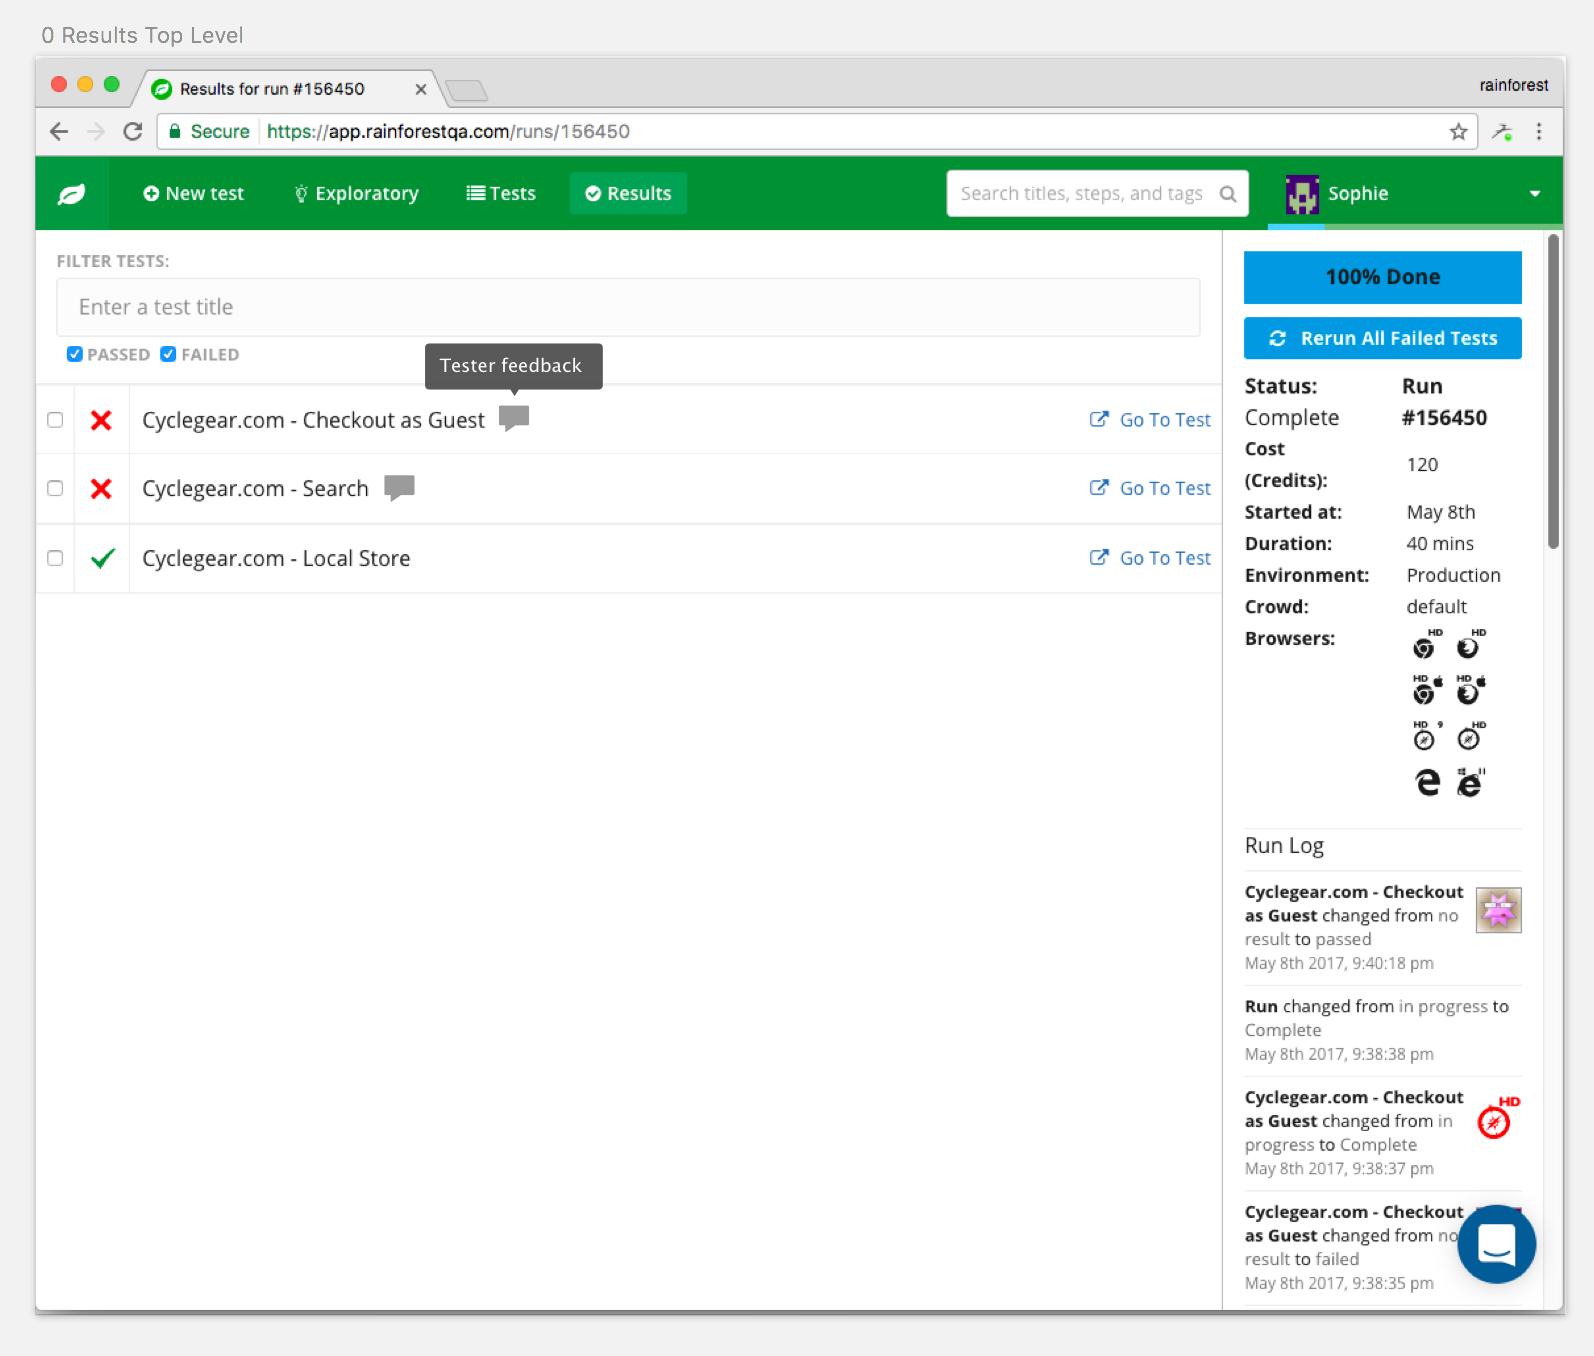Click the Microsoft Edge browser icon
Viewport: 1594px width, 1356px height.
1427,782
